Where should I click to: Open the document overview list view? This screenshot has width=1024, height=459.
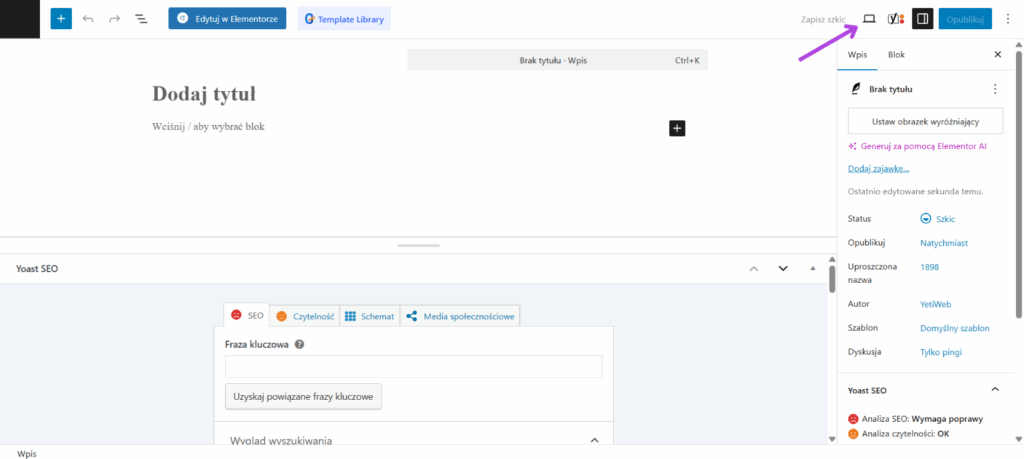click(x=141, y=19)
